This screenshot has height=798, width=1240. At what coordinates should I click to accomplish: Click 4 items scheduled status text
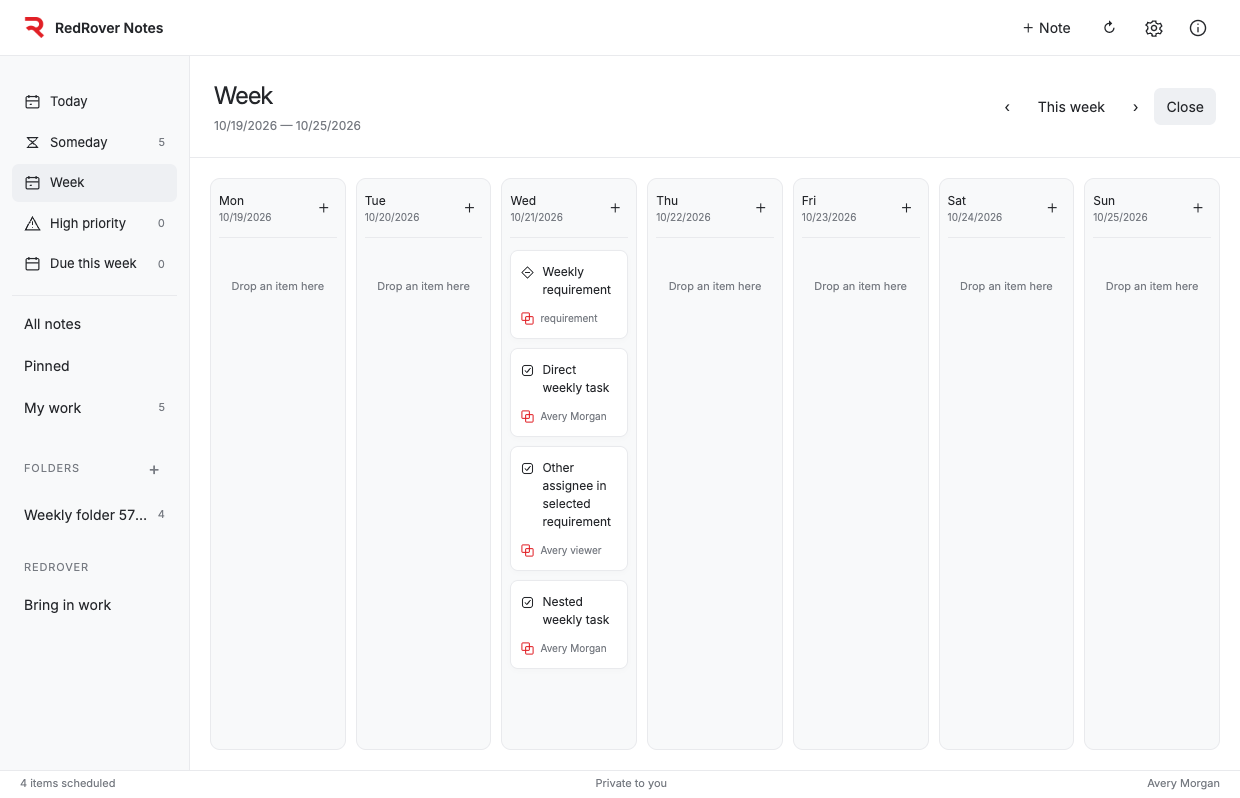pyautogui.click(x=68, y=783)
